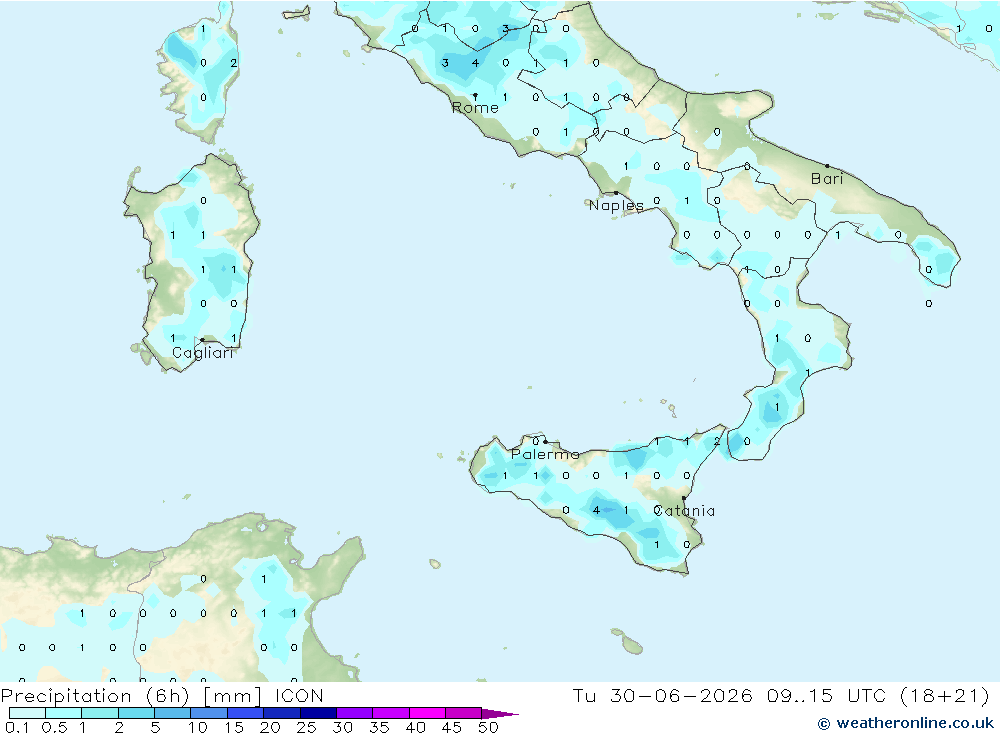This screenshot has height=733, width=1000.
Task: Click the legend scale label 15
Action: pyautogui.click(x=234, y=727)
